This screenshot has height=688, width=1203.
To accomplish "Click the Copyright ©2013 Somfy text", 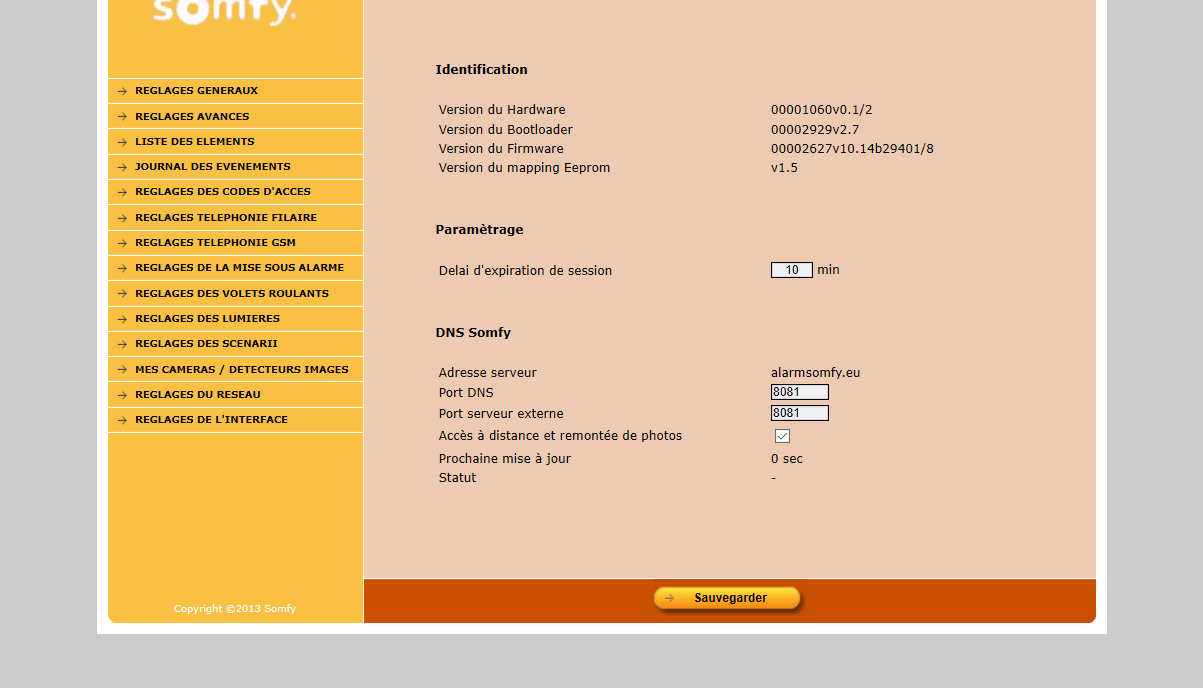I will (235, 609).
